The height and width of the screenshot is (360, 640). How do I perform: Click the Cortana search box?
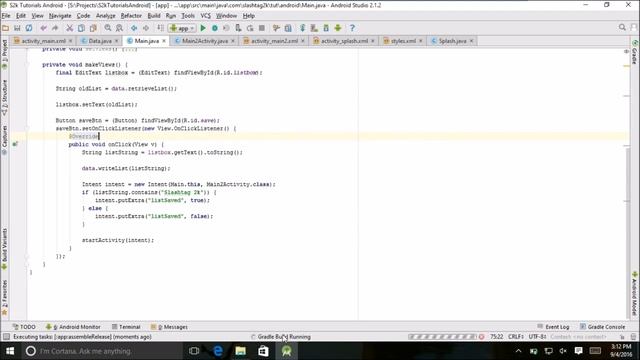tap(102, 351)
